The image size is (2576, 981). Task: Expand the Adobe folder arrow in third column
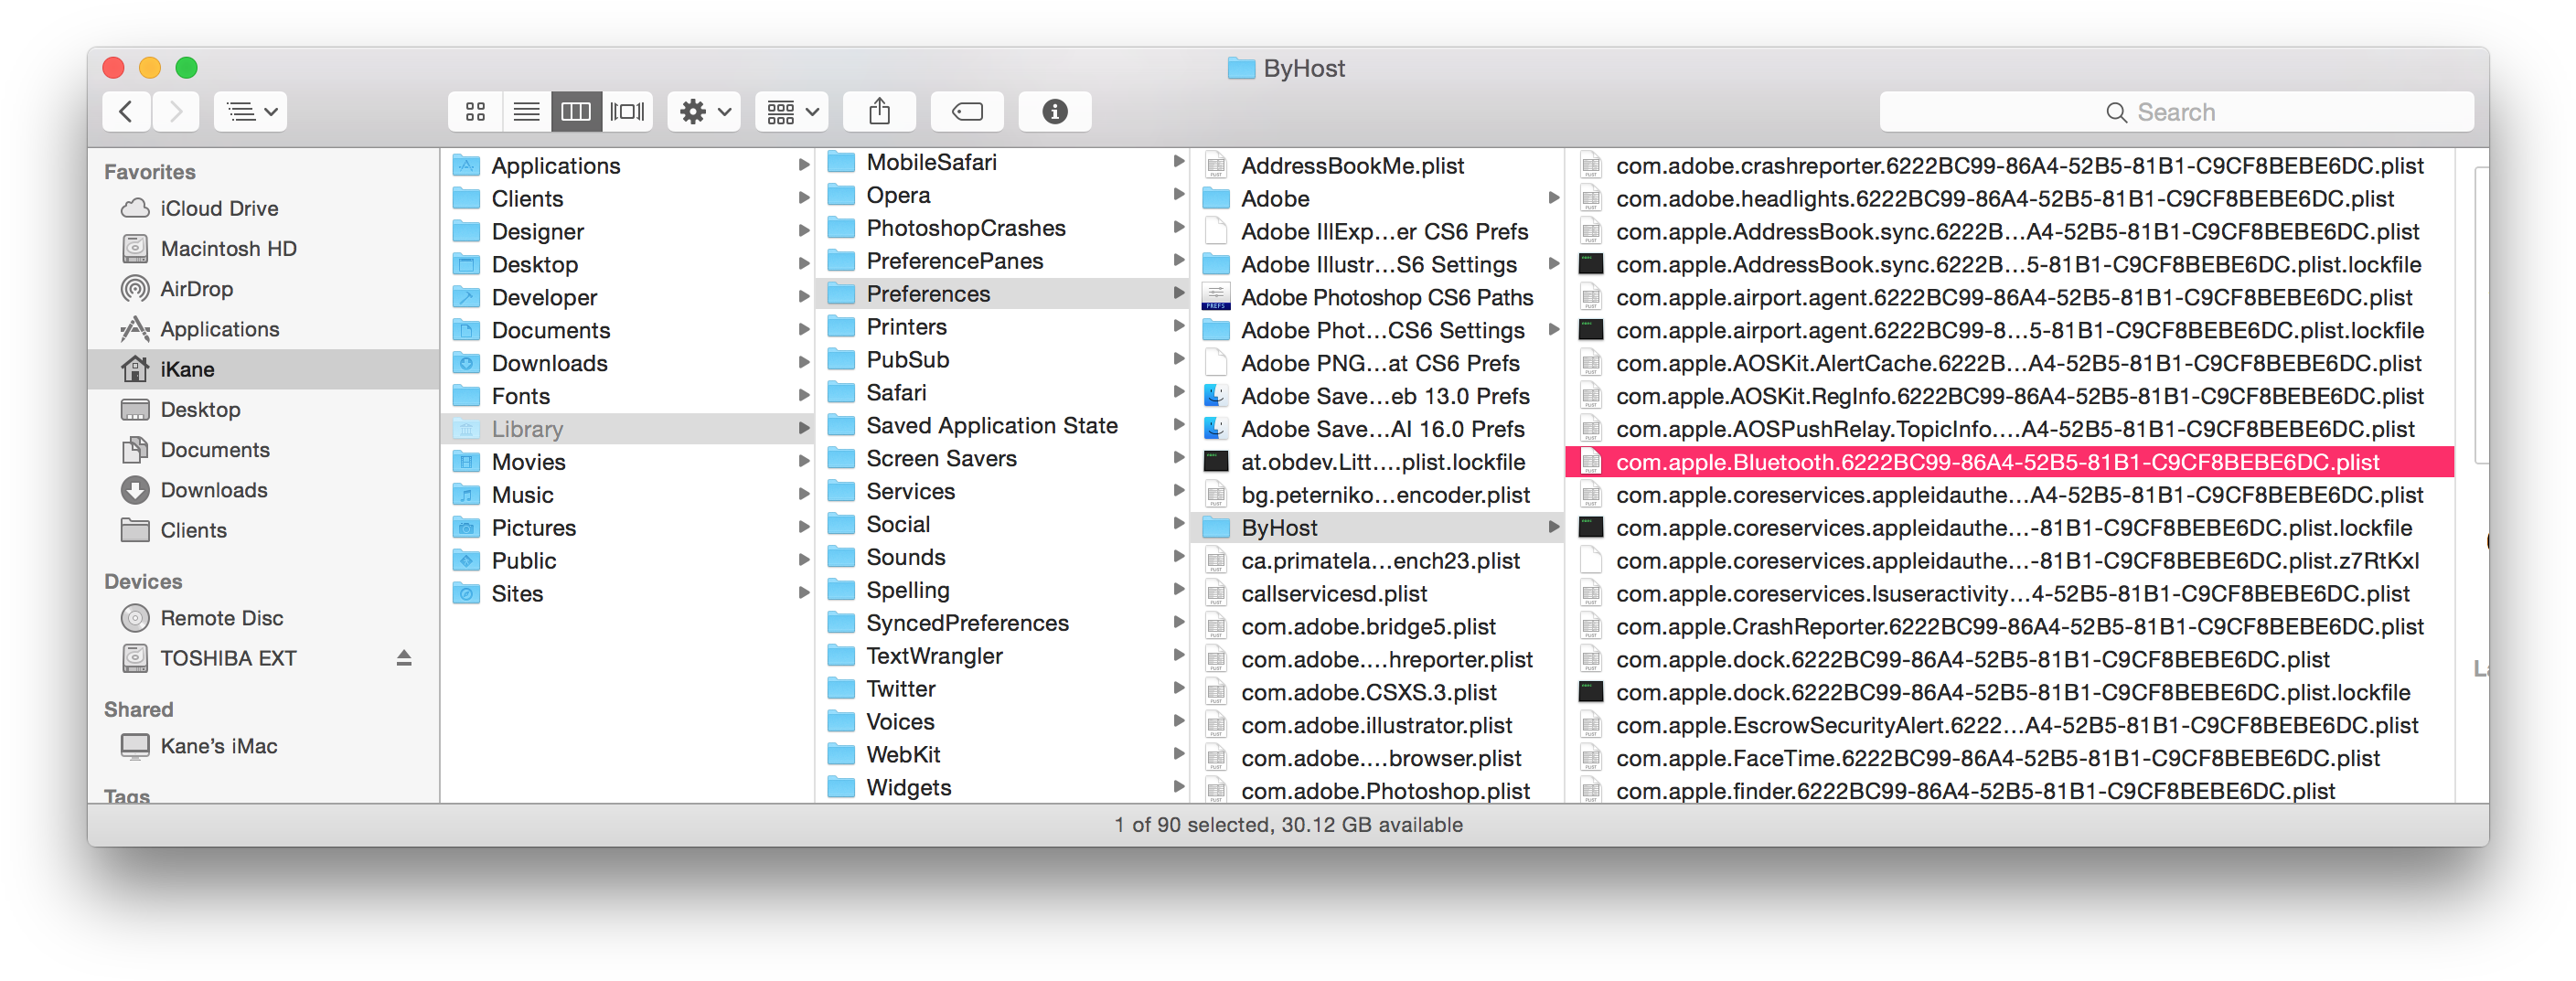(1553, 198)
